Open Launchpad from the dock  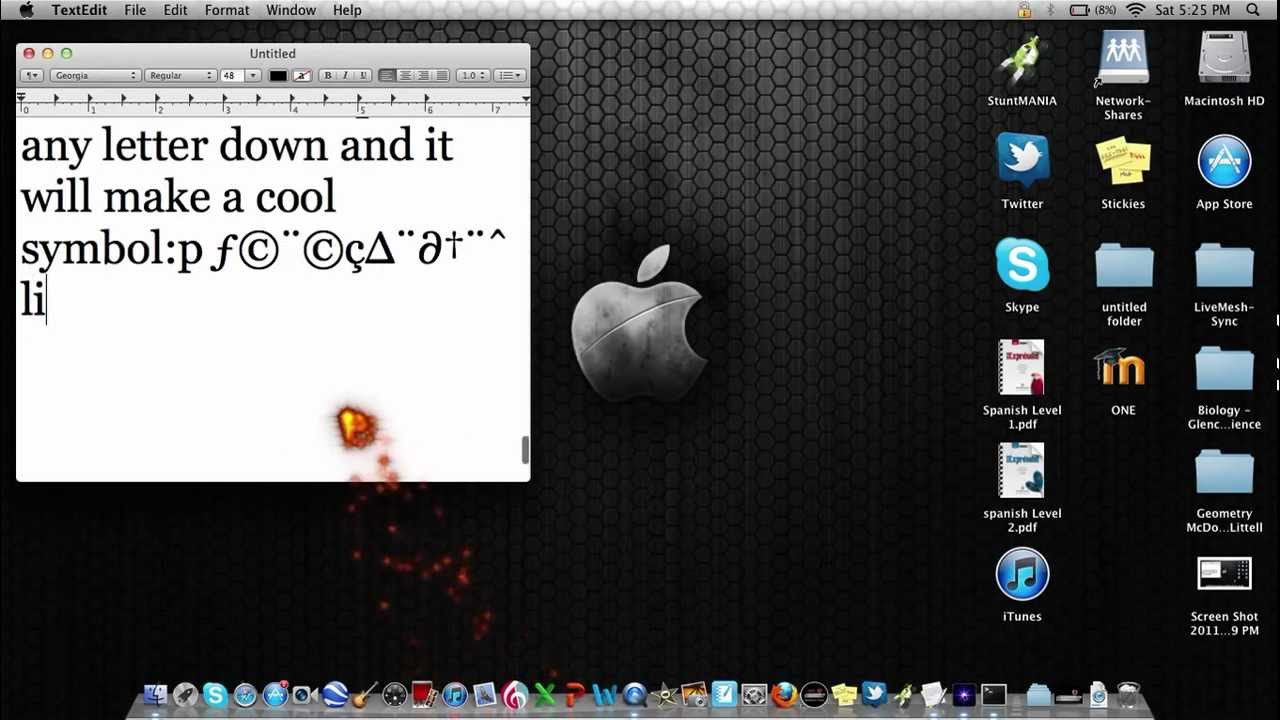pos(185,694)
